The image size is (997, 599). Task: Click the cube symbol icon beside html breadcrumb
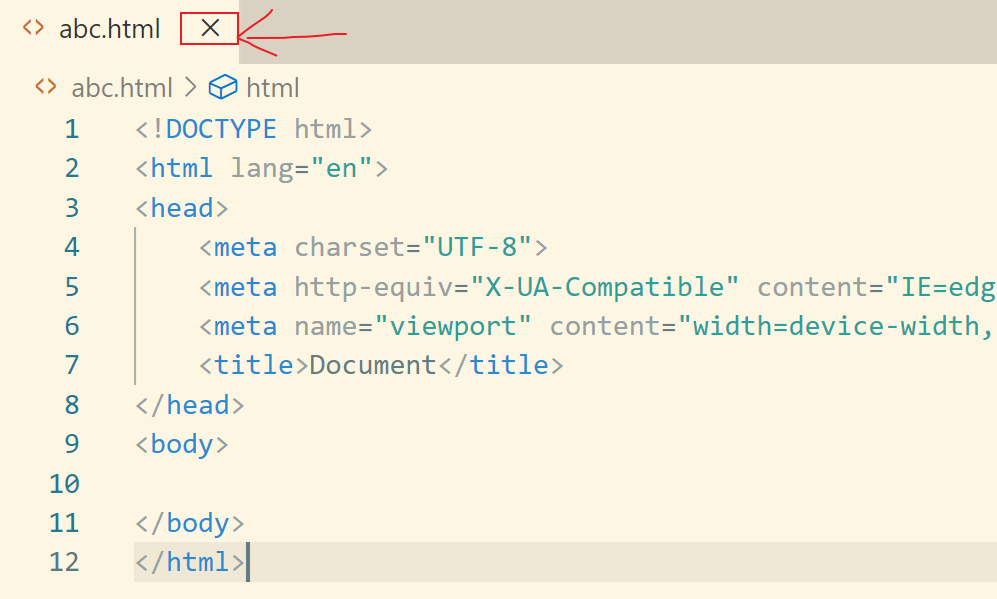pos(222,87)
